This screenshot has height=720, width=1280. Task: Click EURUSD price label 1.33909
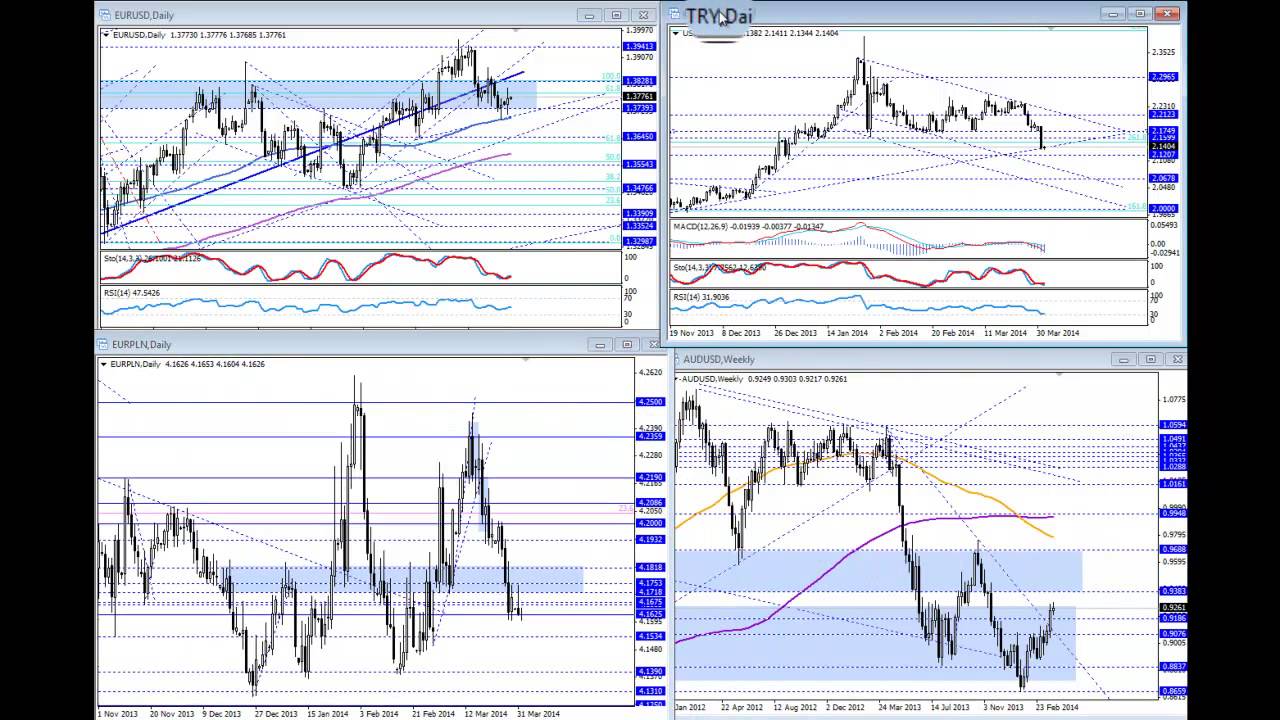(639, 213)
